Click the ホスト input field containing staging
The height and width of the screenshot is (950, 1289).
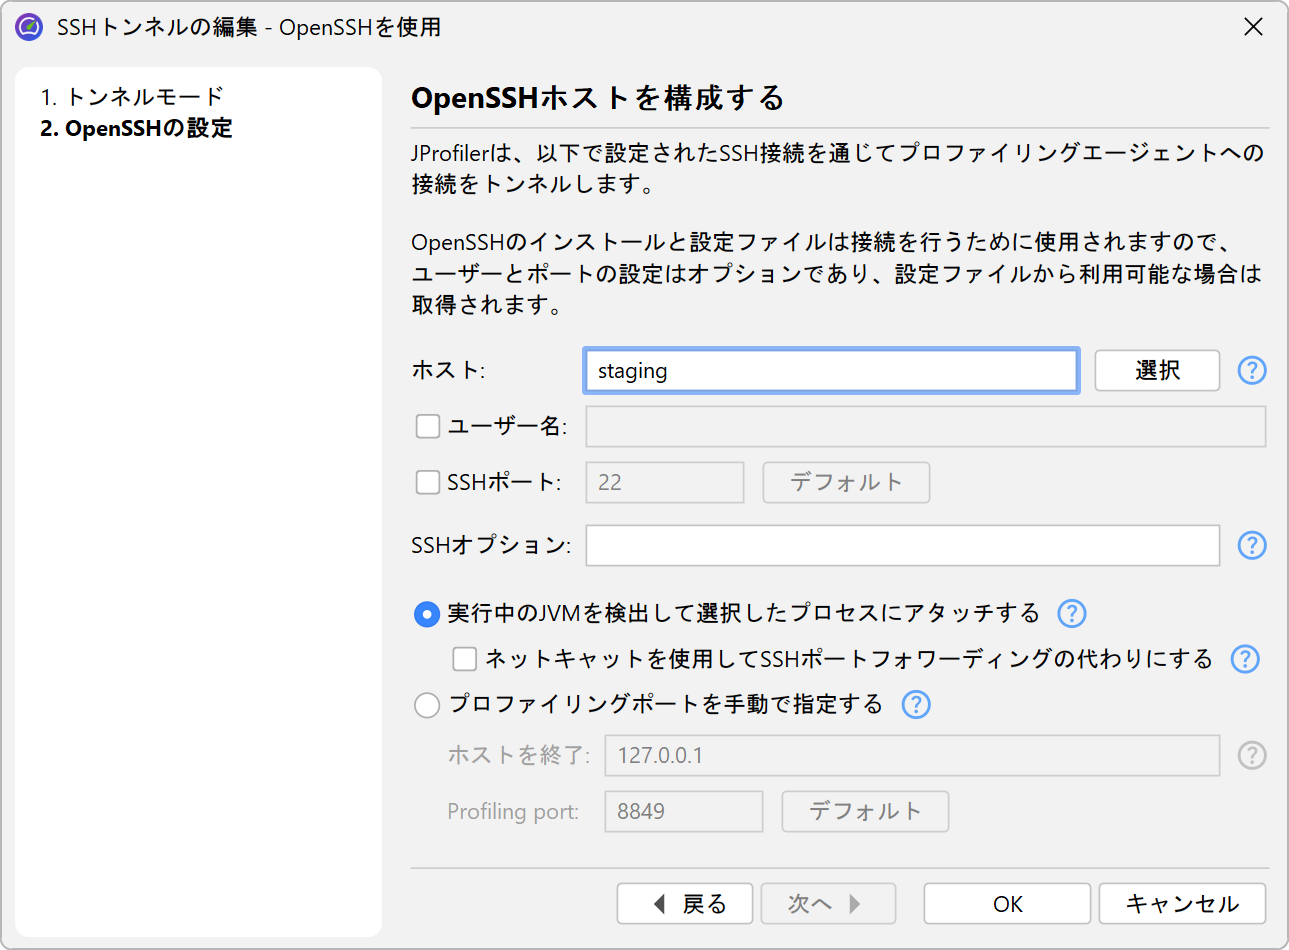pos(830,371)
